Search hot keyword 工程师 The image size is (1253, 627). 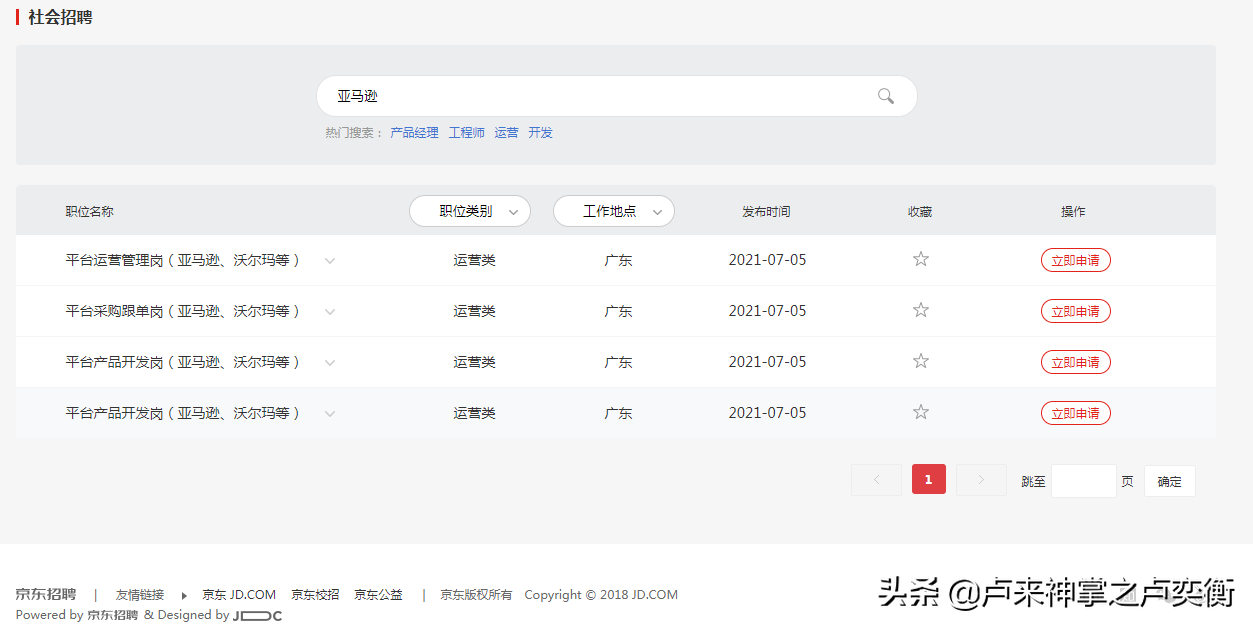[x=466, y=132]
